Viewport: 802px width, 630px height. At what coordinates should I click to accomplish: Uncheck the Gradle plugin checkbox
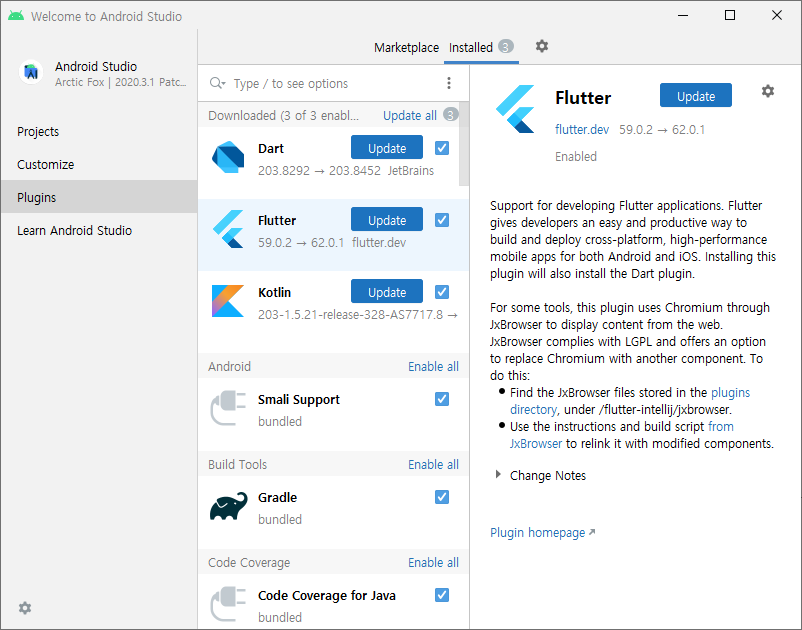coord(442,497)
